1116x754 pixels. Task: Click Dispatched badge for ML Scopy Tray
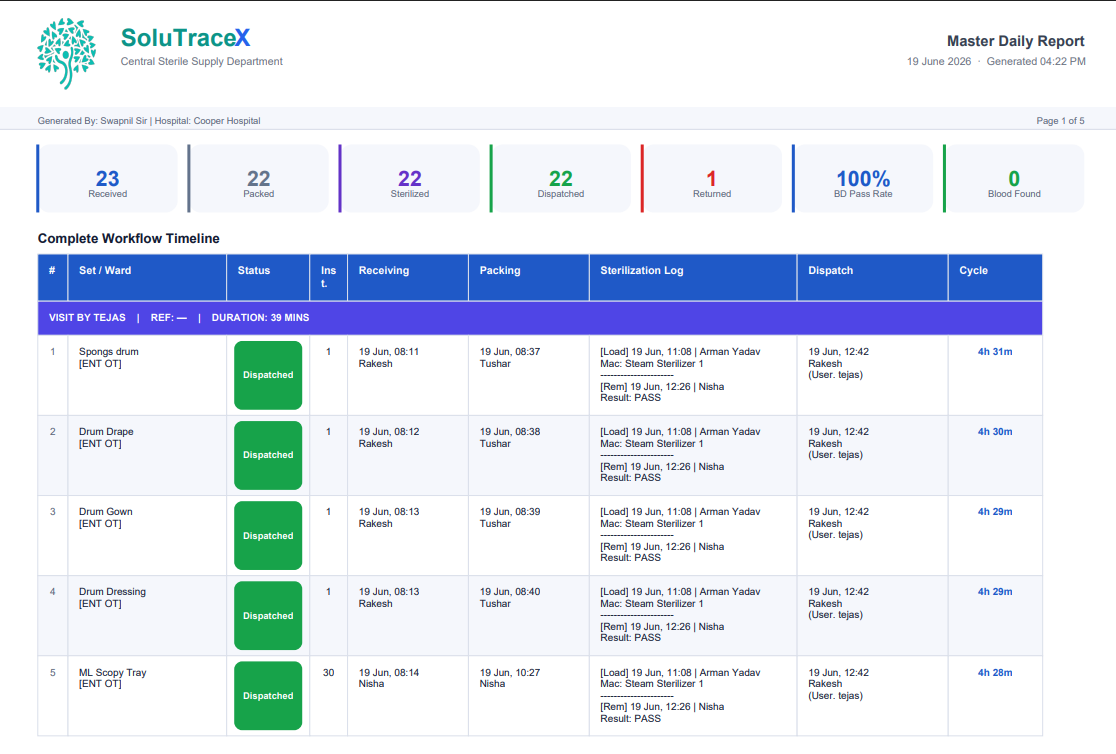pyautogui.click(x=268, y=696)
